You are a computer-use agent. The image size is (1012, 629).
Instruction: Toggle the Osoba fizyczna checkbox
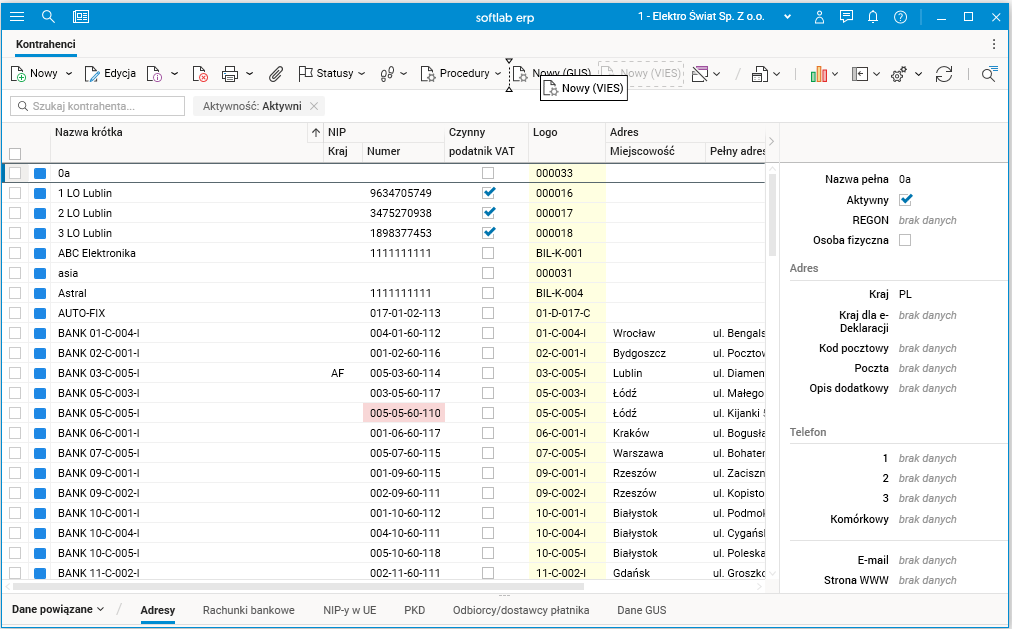coord(905,240)
